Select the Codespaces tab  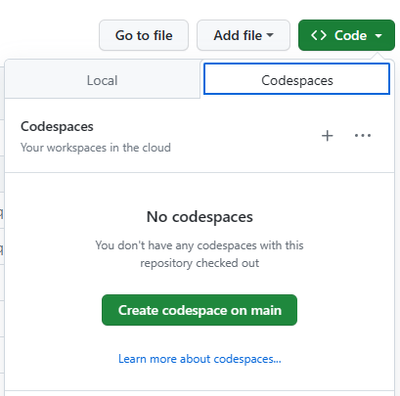pos(297,79)
